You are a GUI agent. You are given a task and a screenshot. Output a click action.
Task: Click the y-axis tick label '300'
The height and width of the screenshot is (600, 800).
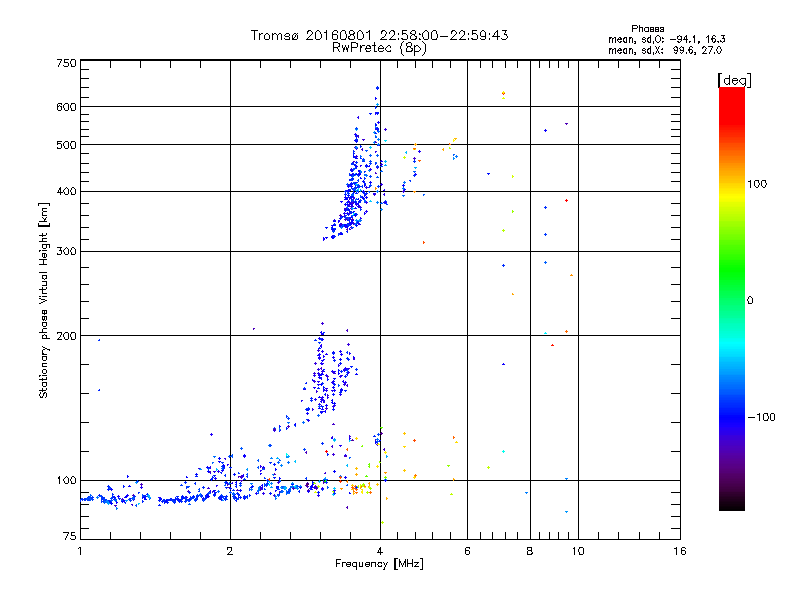(66, 252)
